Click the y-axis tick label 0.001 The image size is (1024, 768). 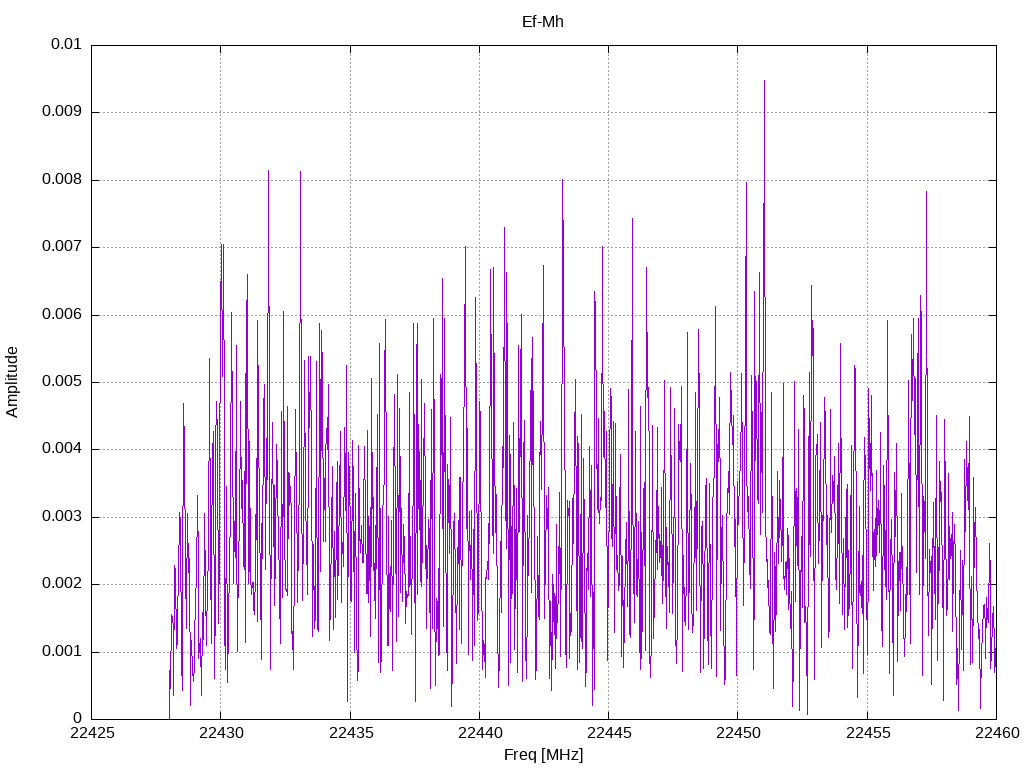(x=62, y=651)
